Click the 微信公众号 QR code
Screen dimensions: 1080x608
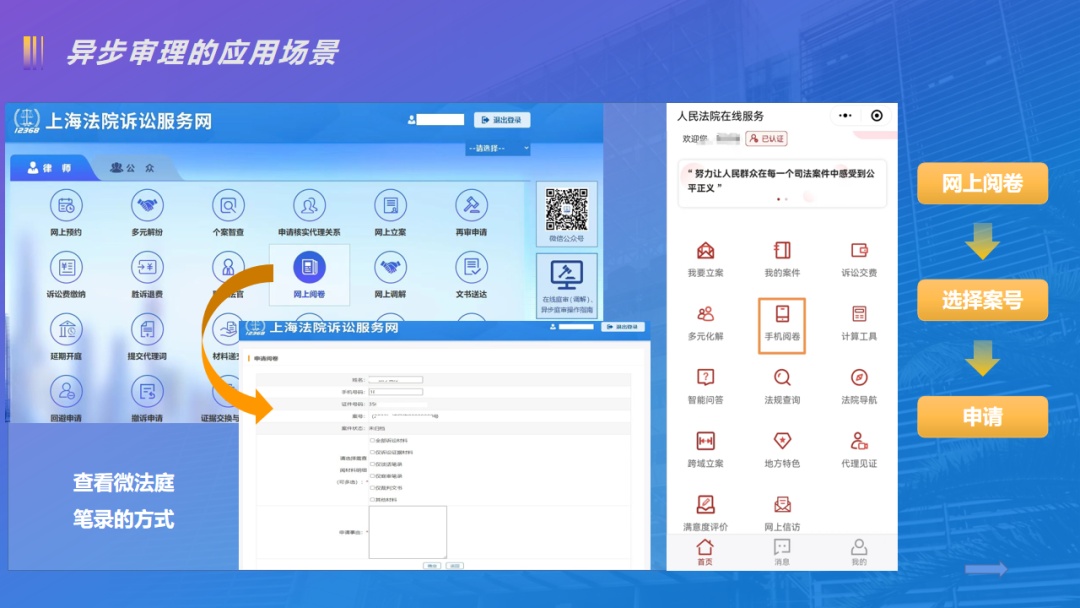coord(567,209)
